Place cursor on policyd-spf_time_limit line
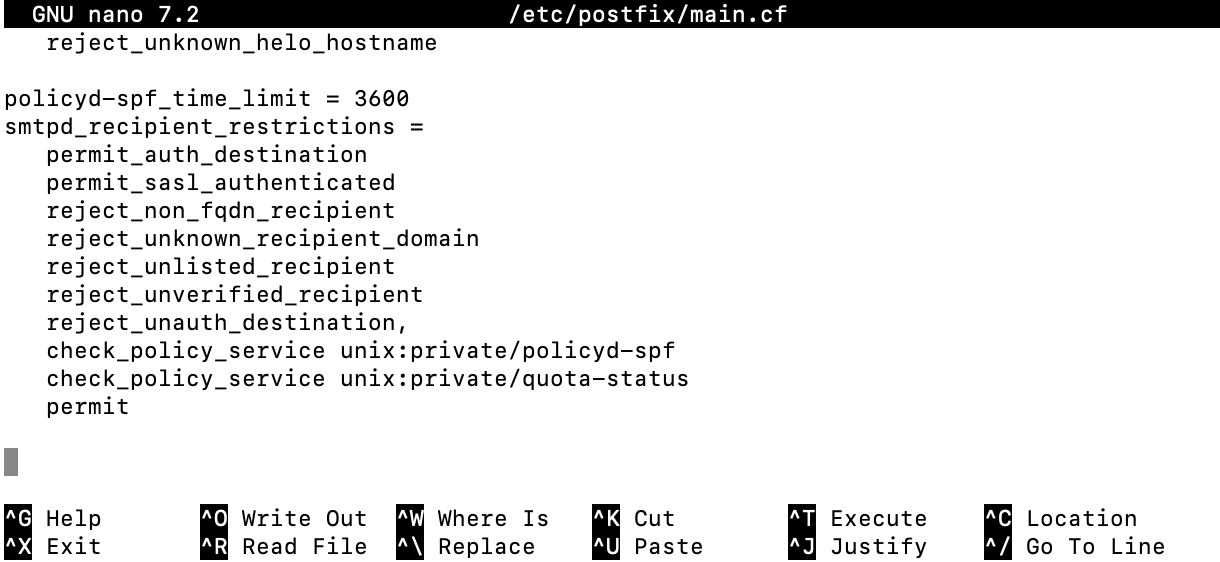The width and height of the screenshot is (1220, 562). [x=207, y=99]
